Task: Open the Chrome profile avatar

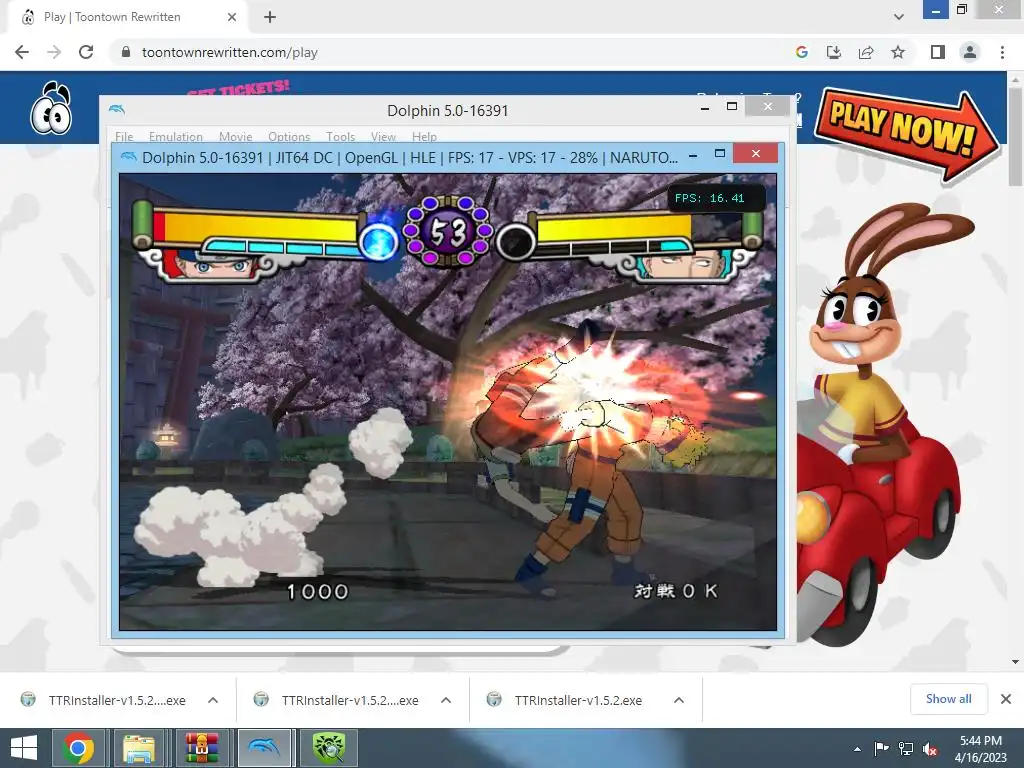Action: point(970,52)
